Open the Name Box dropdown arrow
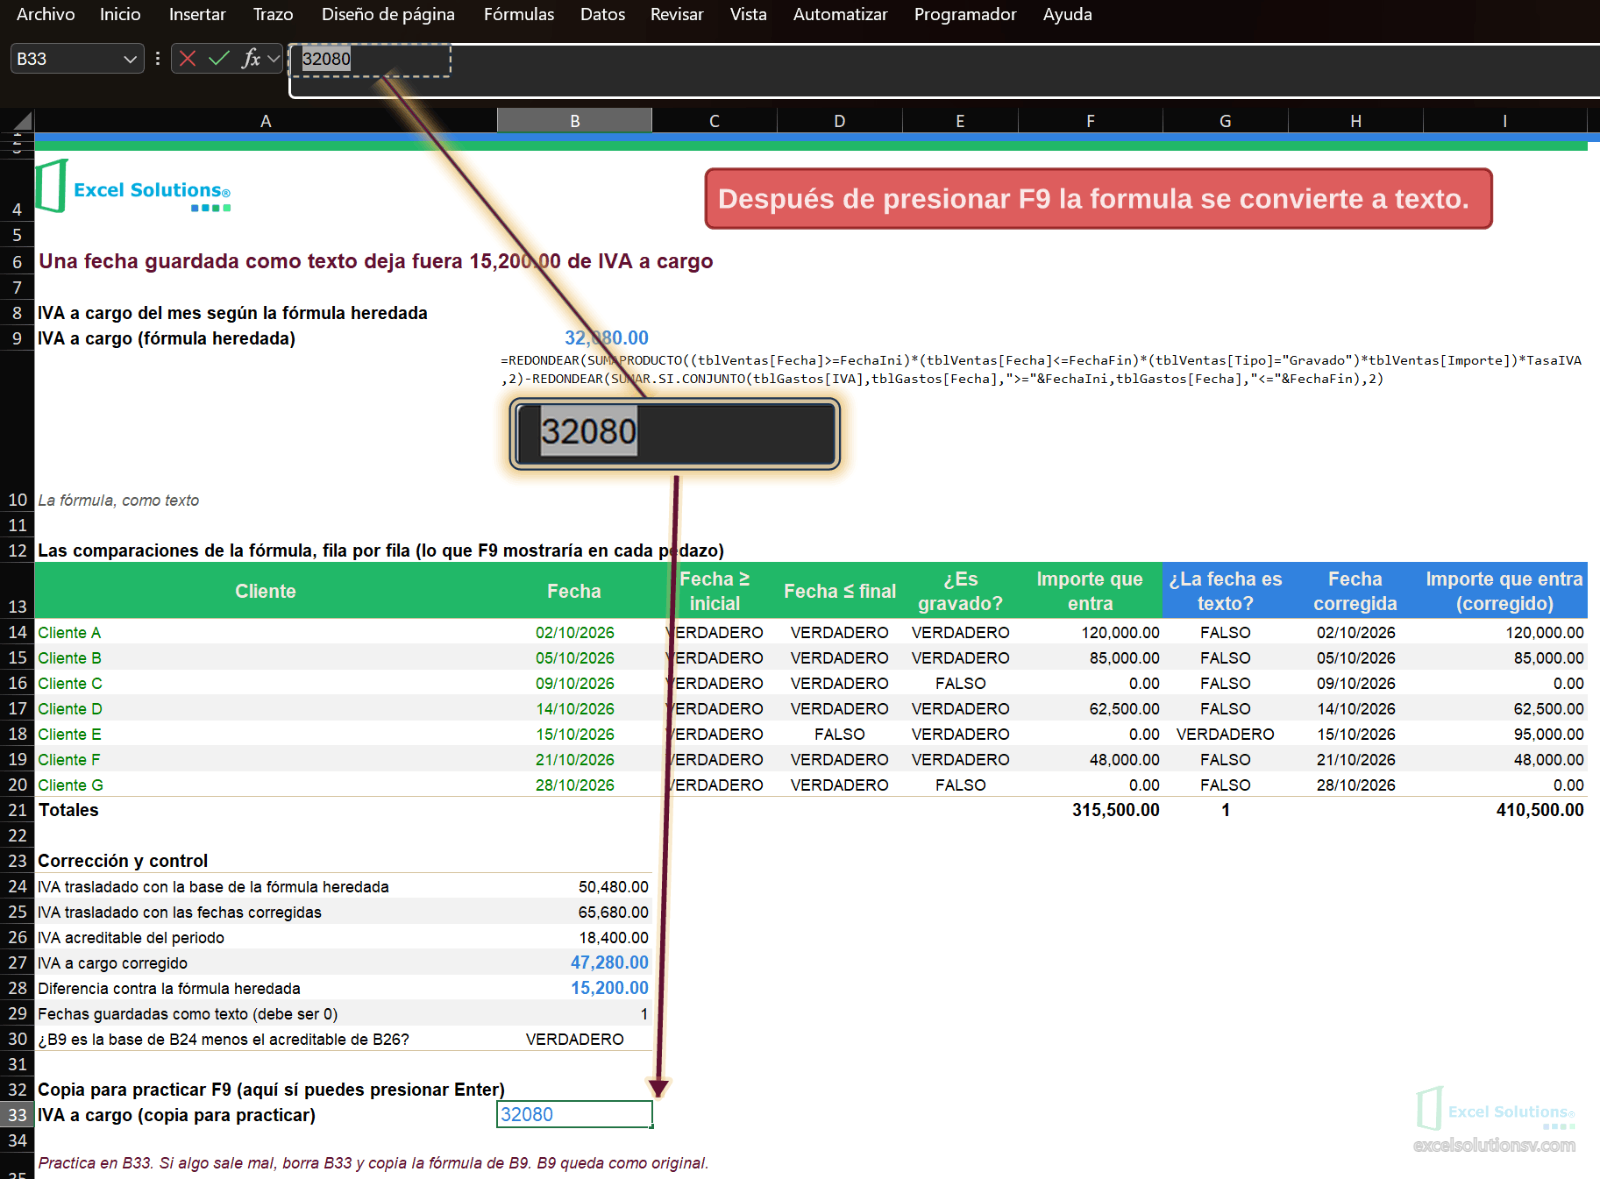Image resolution: width=1600 pixels, height=1179 pixels. [130, 59]
